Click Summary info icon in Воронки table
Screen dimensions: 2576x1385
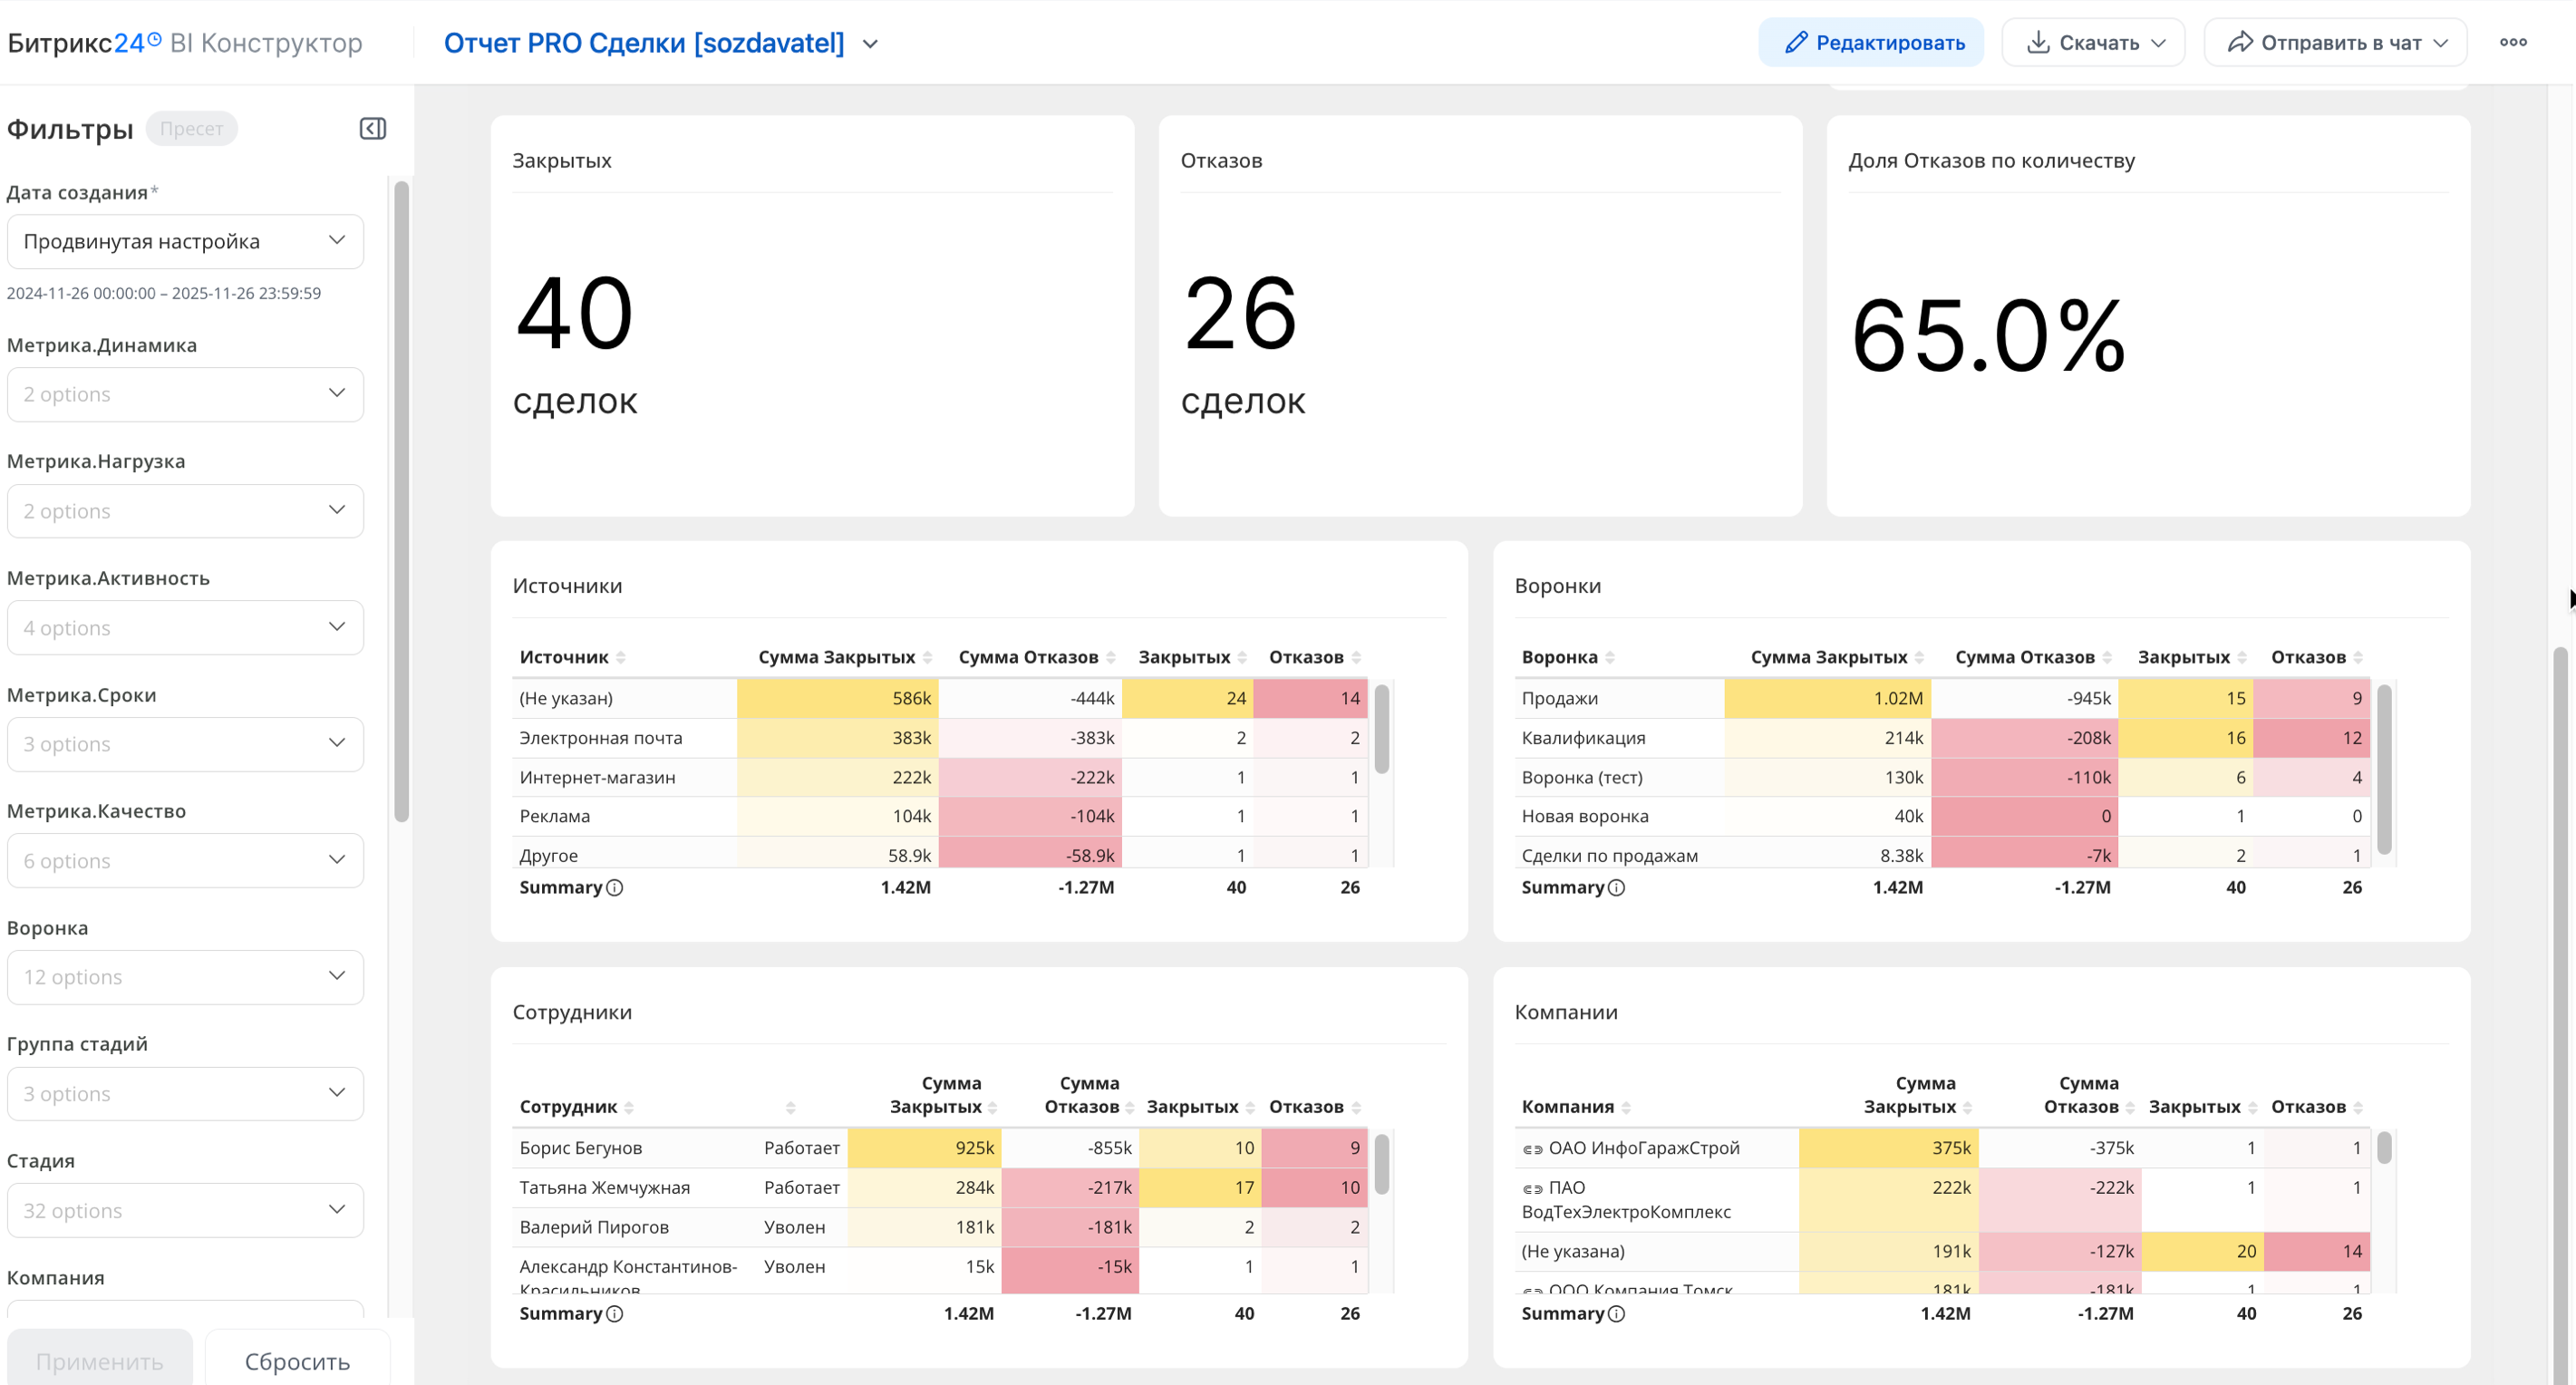point(1616,888)
